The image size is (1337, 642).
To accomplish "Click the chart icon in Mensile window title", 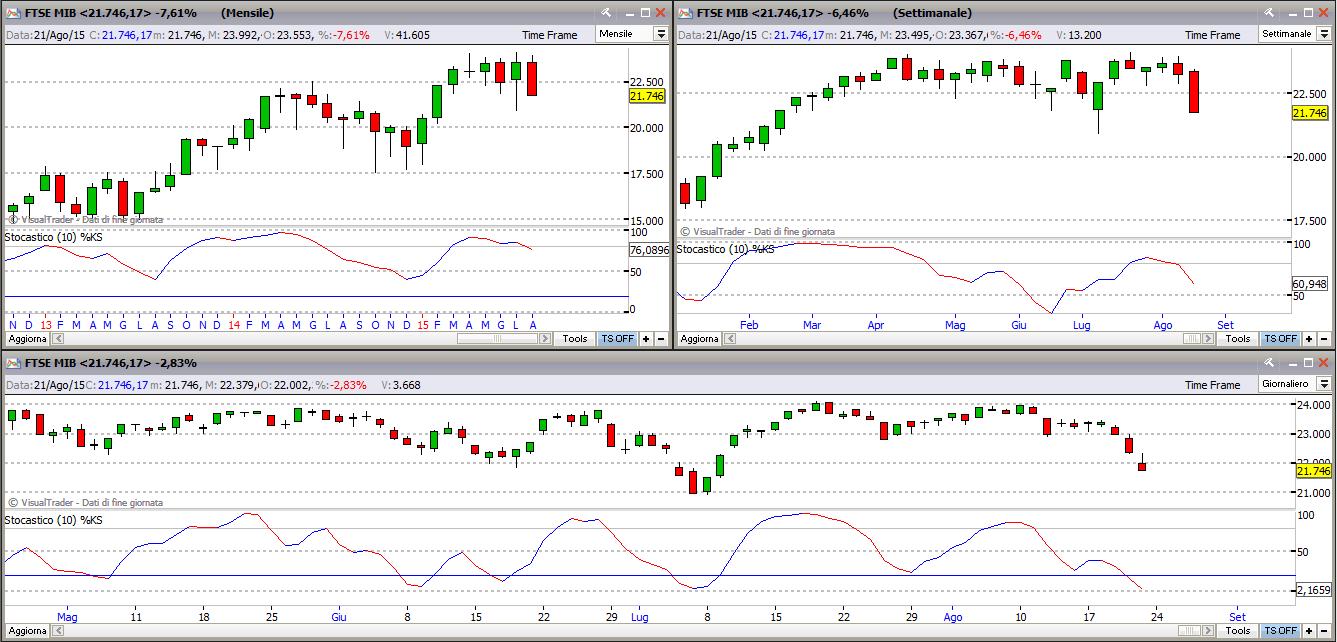I will click(12, 12).
